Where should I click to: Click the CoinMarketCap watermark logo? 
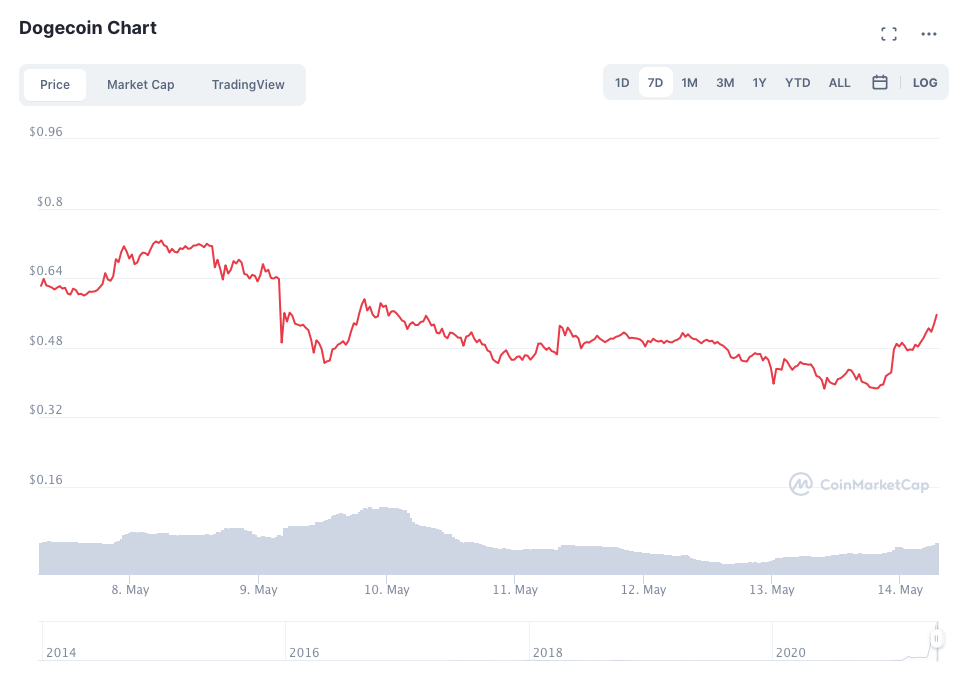(x=859, y=485)
